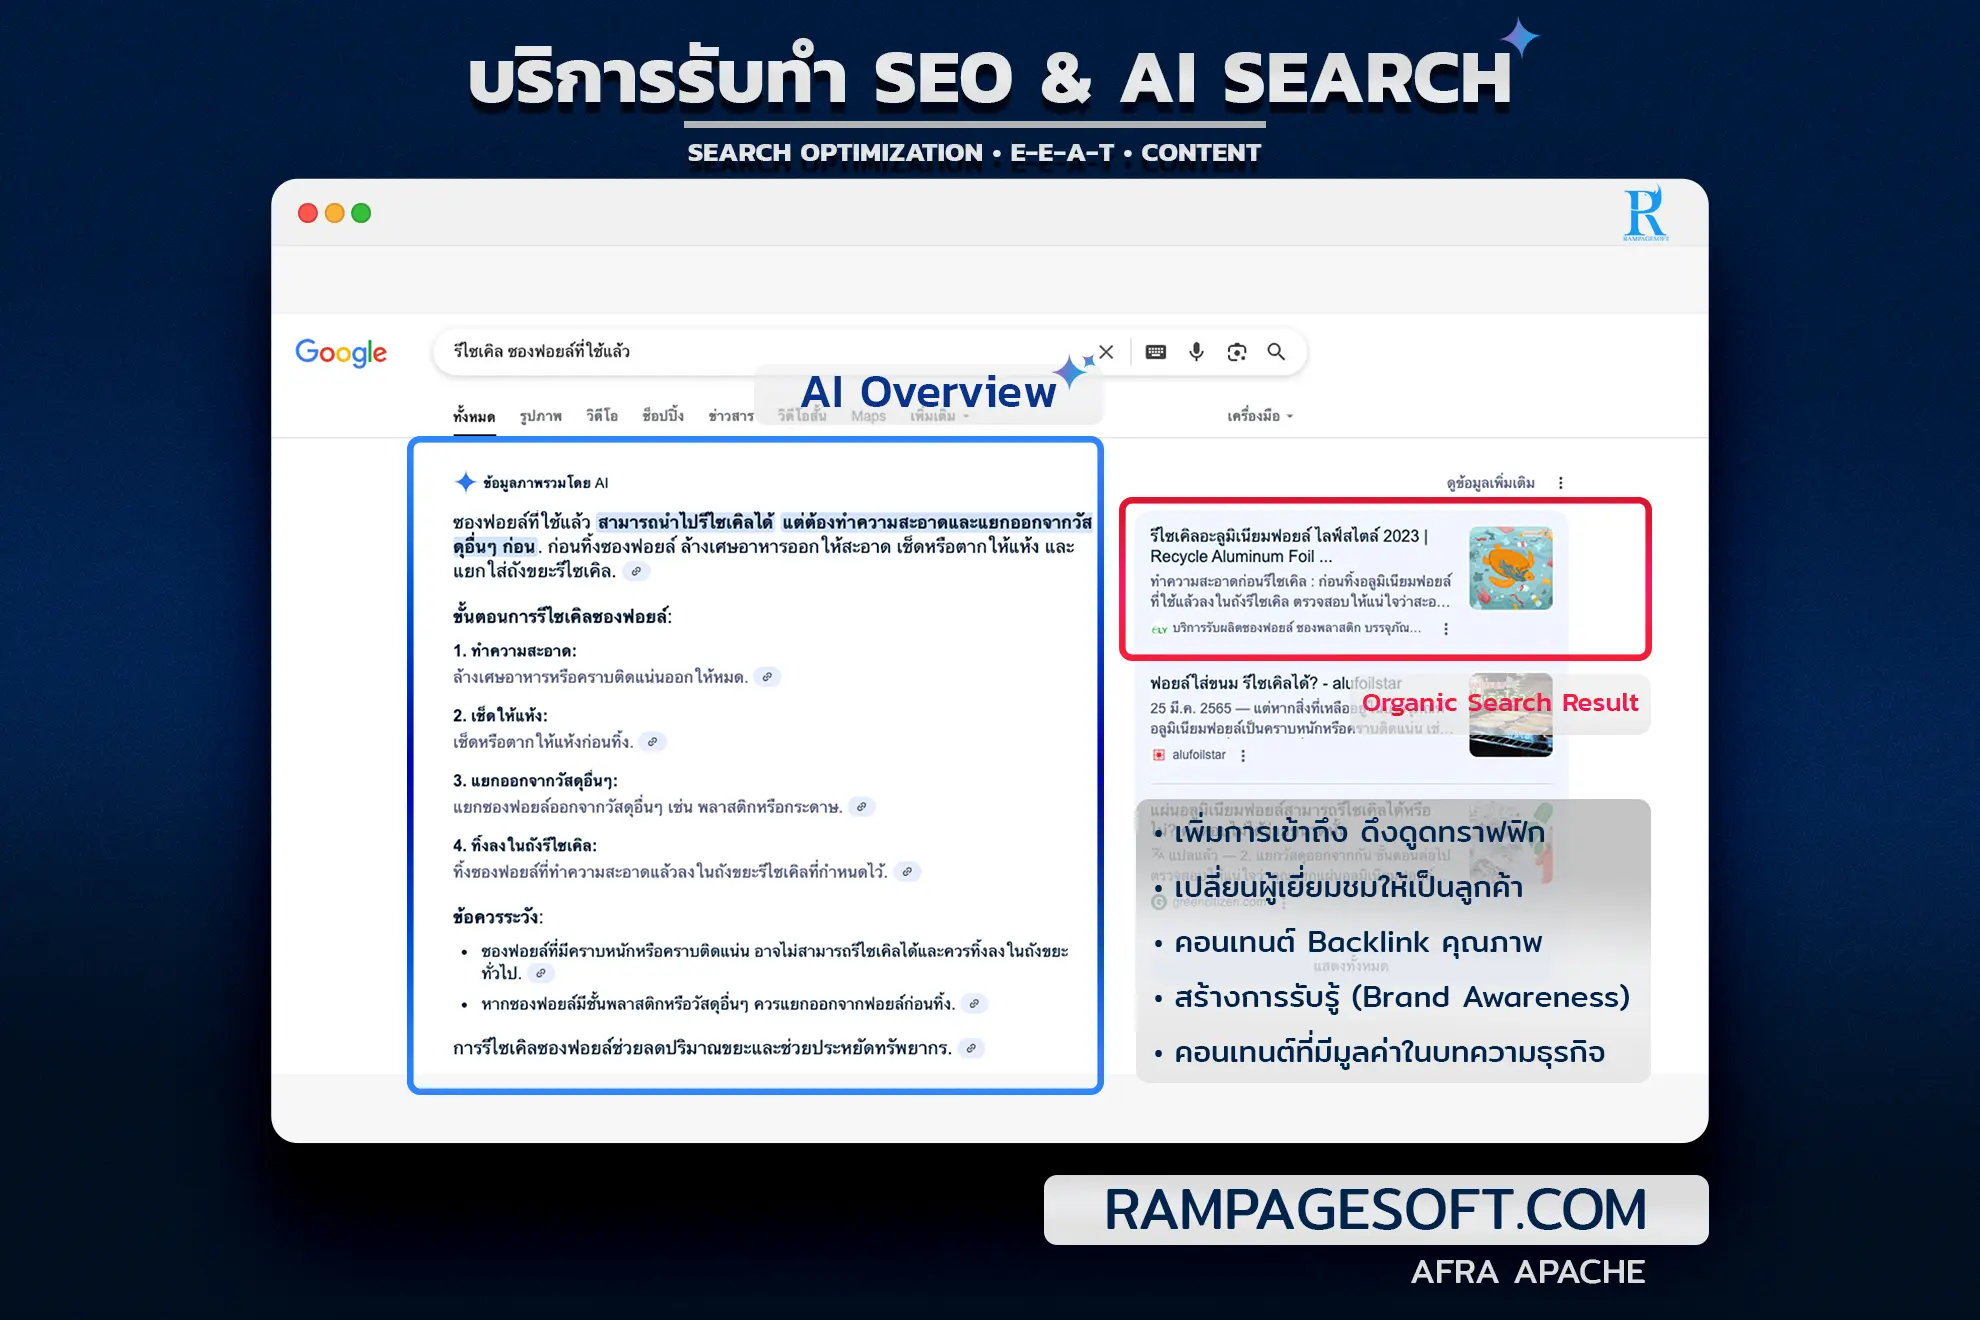
Task: Open source link chip after พลาสติกหรือกระดาษ
Action: pyautogui.click(x=861, y=807)
